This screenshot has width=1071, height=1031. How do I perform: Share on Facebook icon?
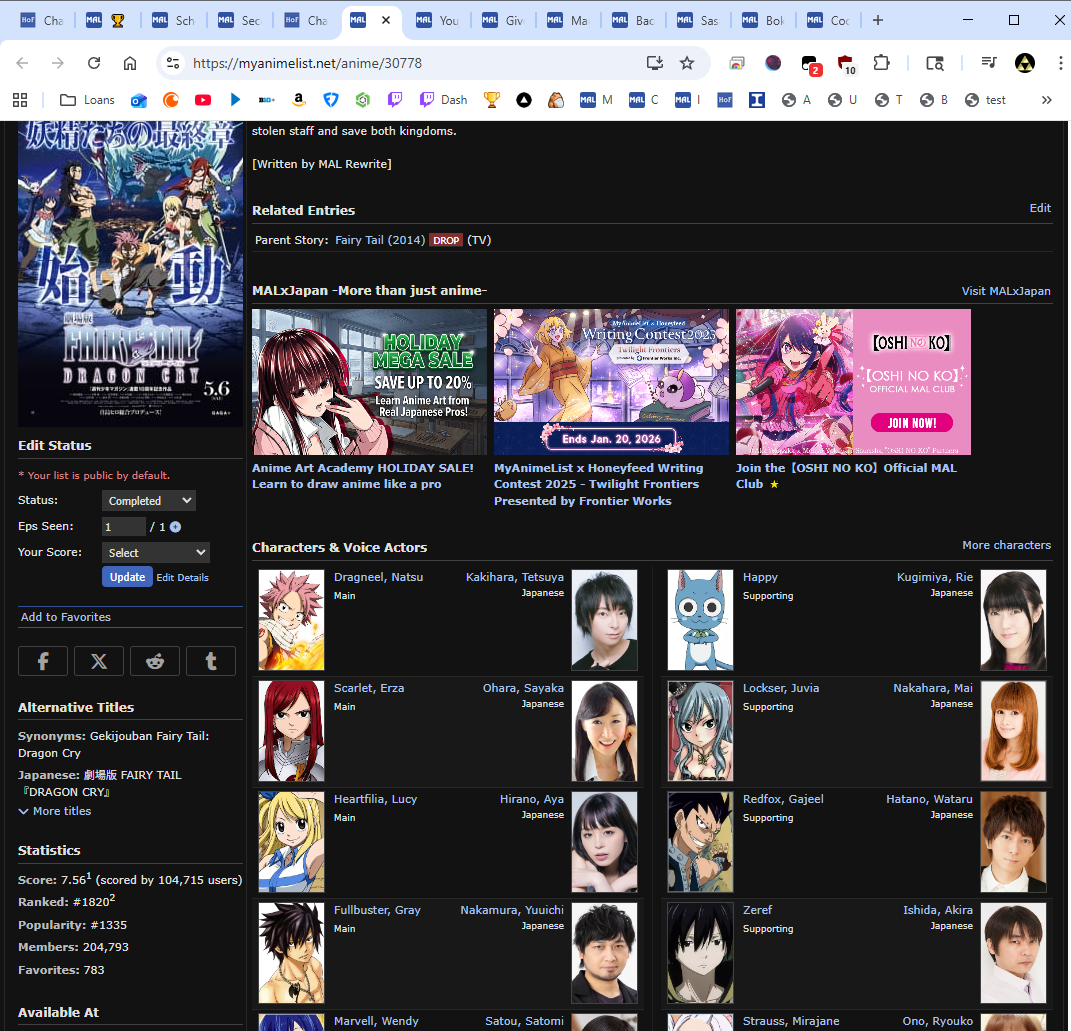[43, 661]
